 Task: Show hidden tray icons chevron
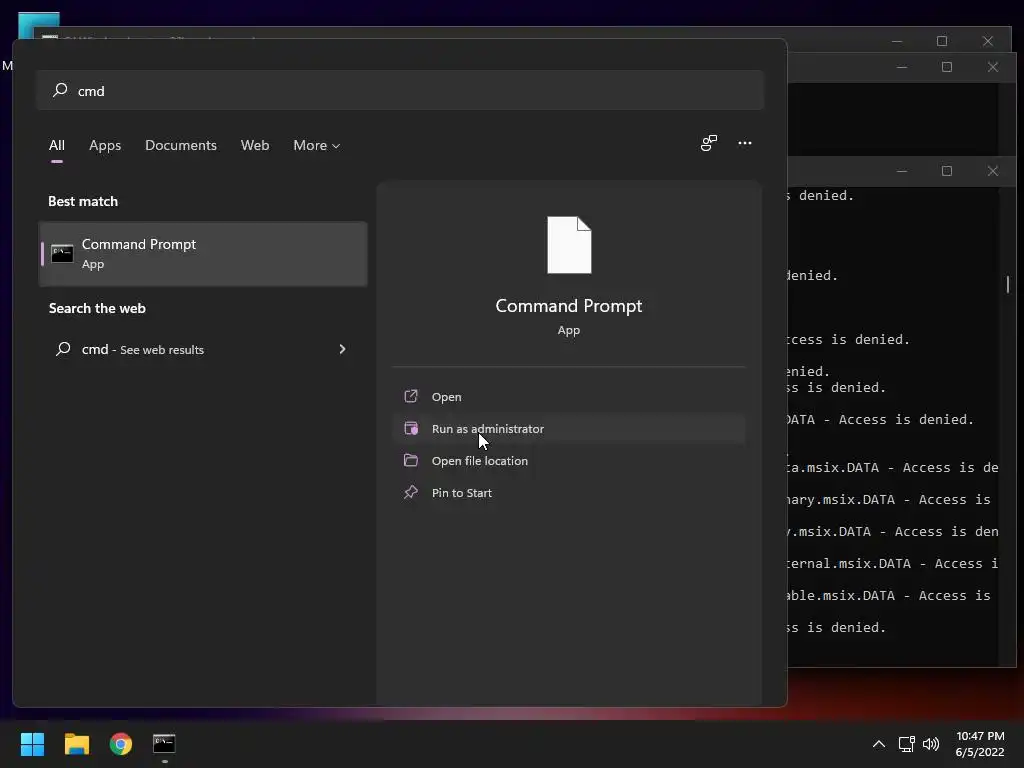pos(879,744)
